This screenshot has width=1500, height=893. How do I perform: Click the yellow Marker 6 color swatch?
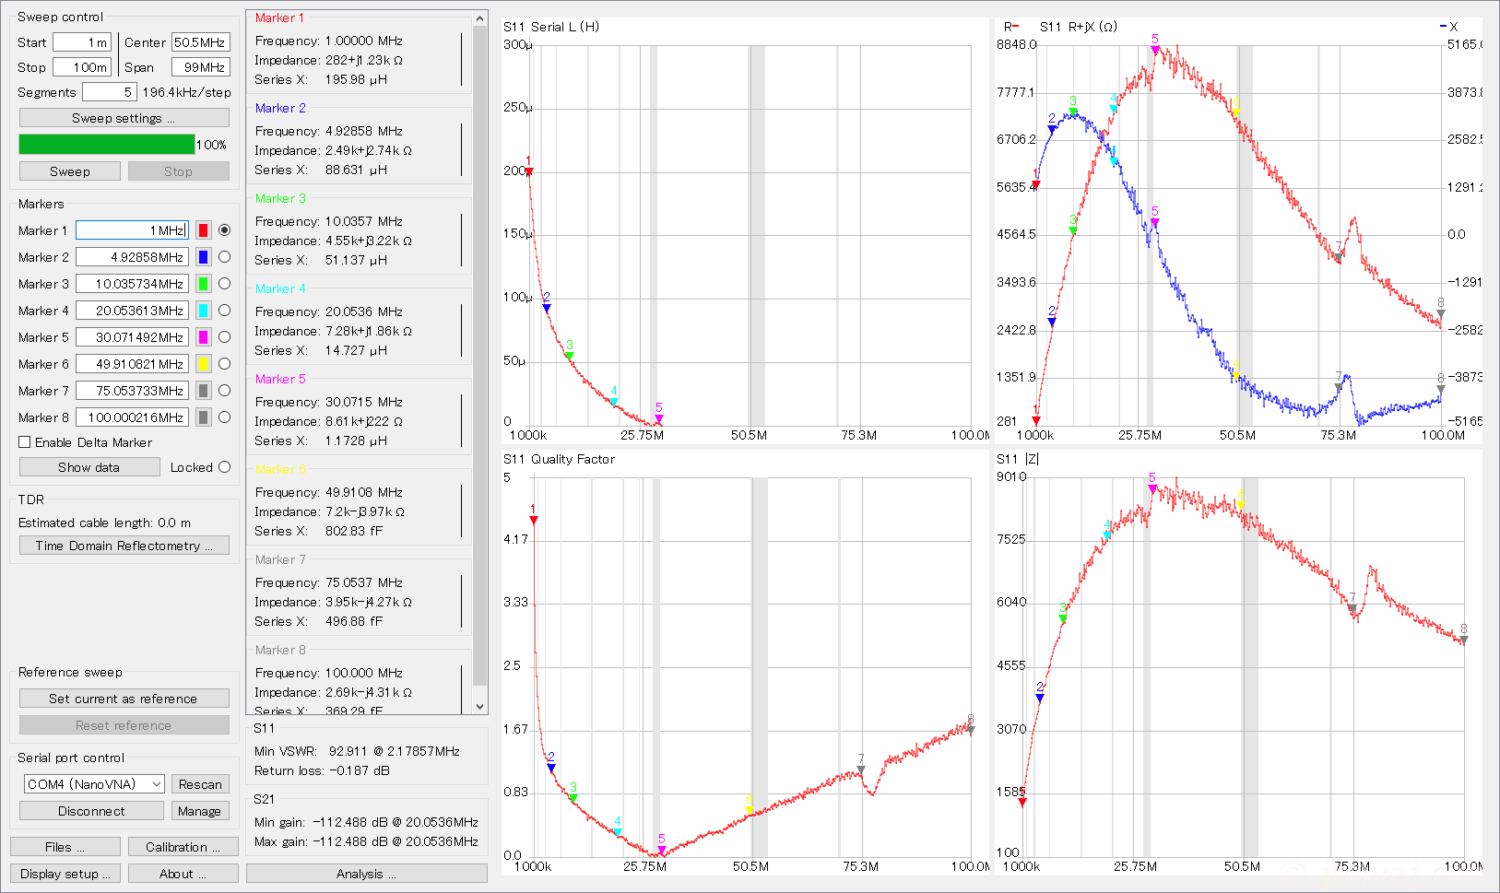click(203, 364)
